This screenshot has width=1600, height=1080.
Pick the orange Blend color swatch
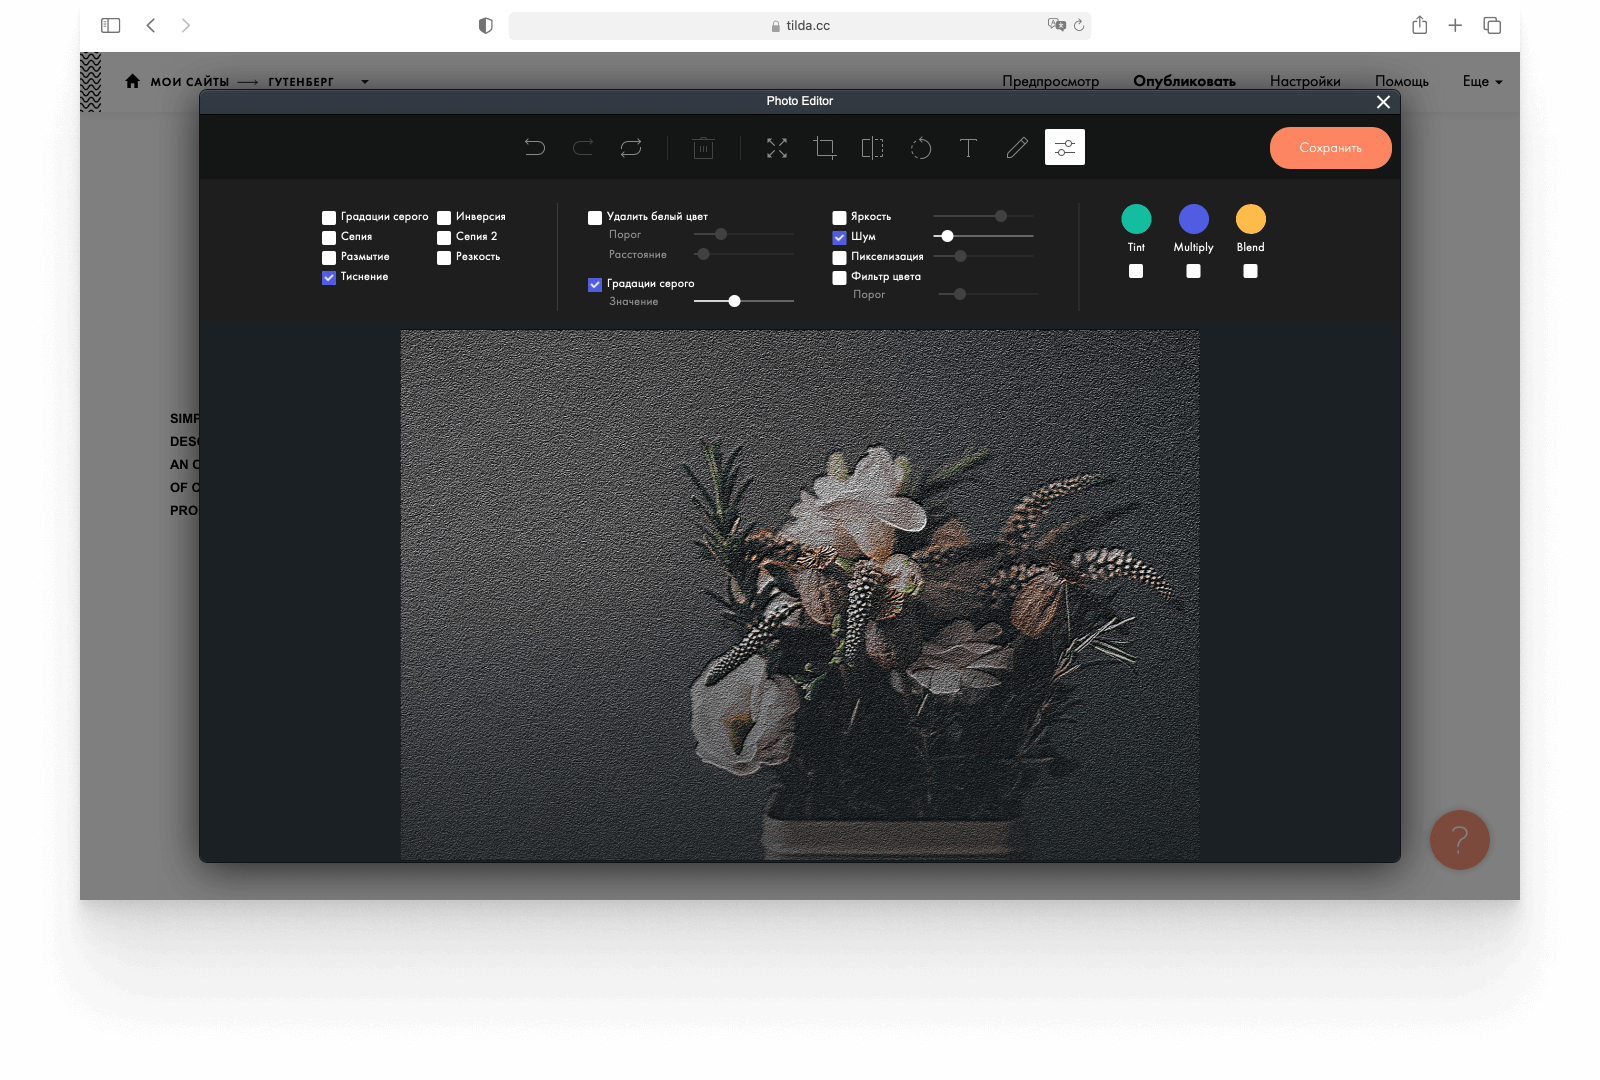pyautogui.click(x=1250, y=219)
